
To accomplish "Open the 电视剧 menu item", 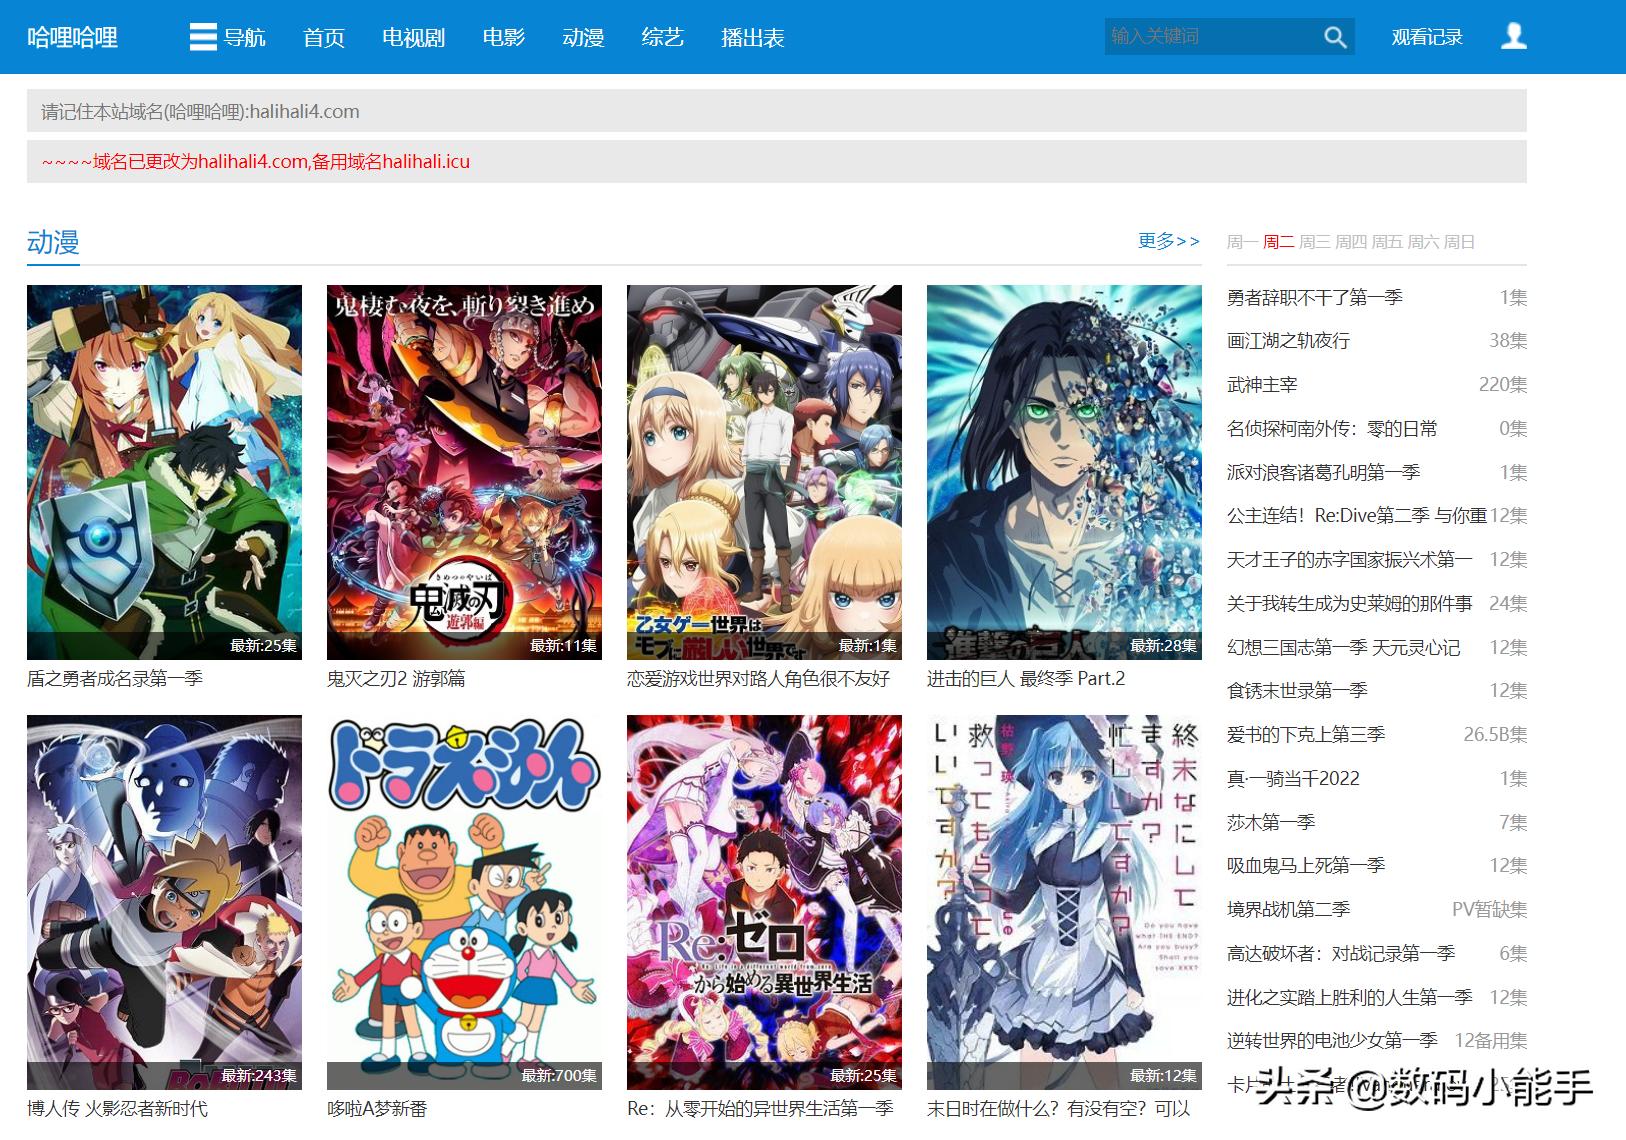I will (x=413, y=38).
